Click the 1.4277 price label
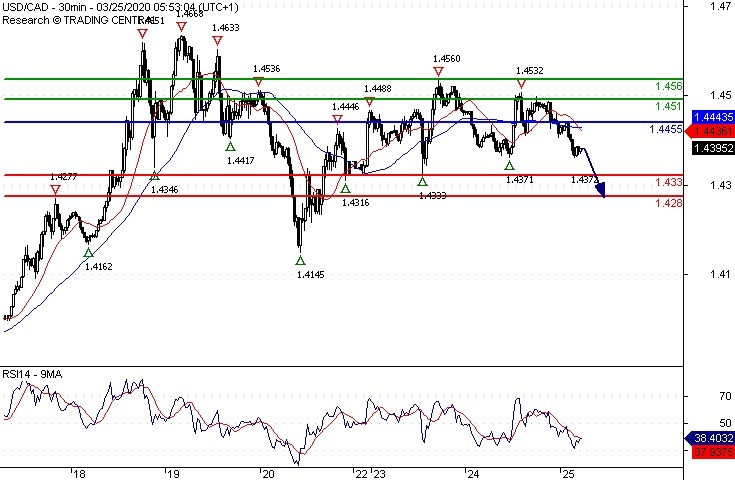Screen dimensions: 735x480 64,177
